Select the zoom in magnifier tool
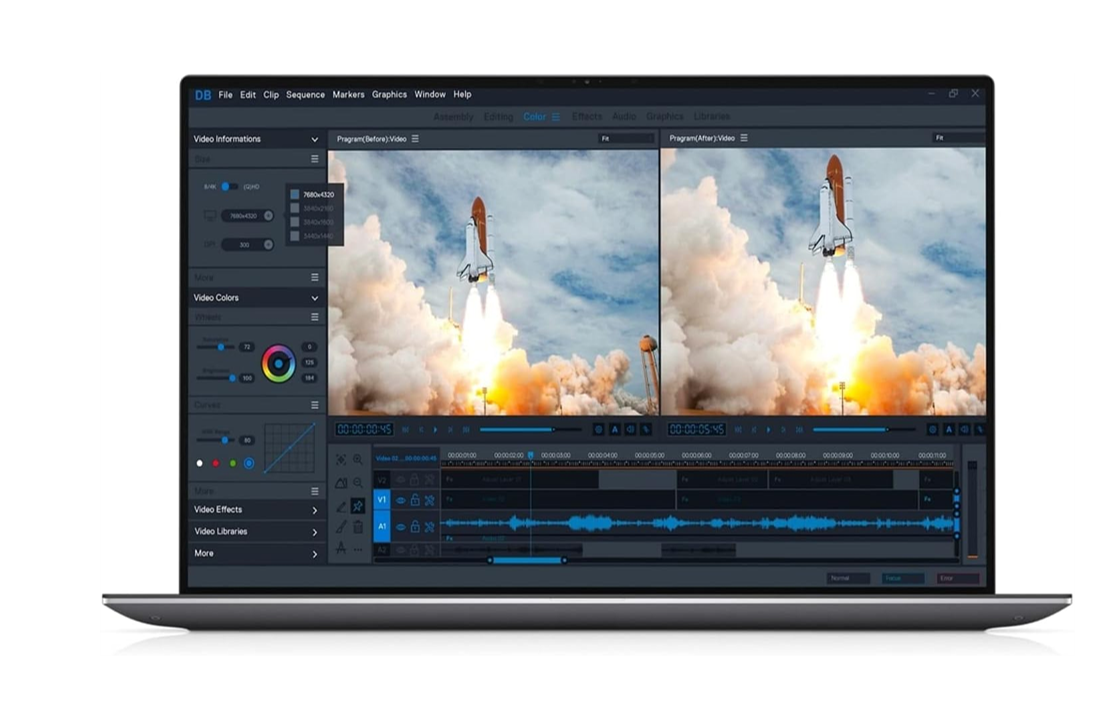 click(358, 460)
